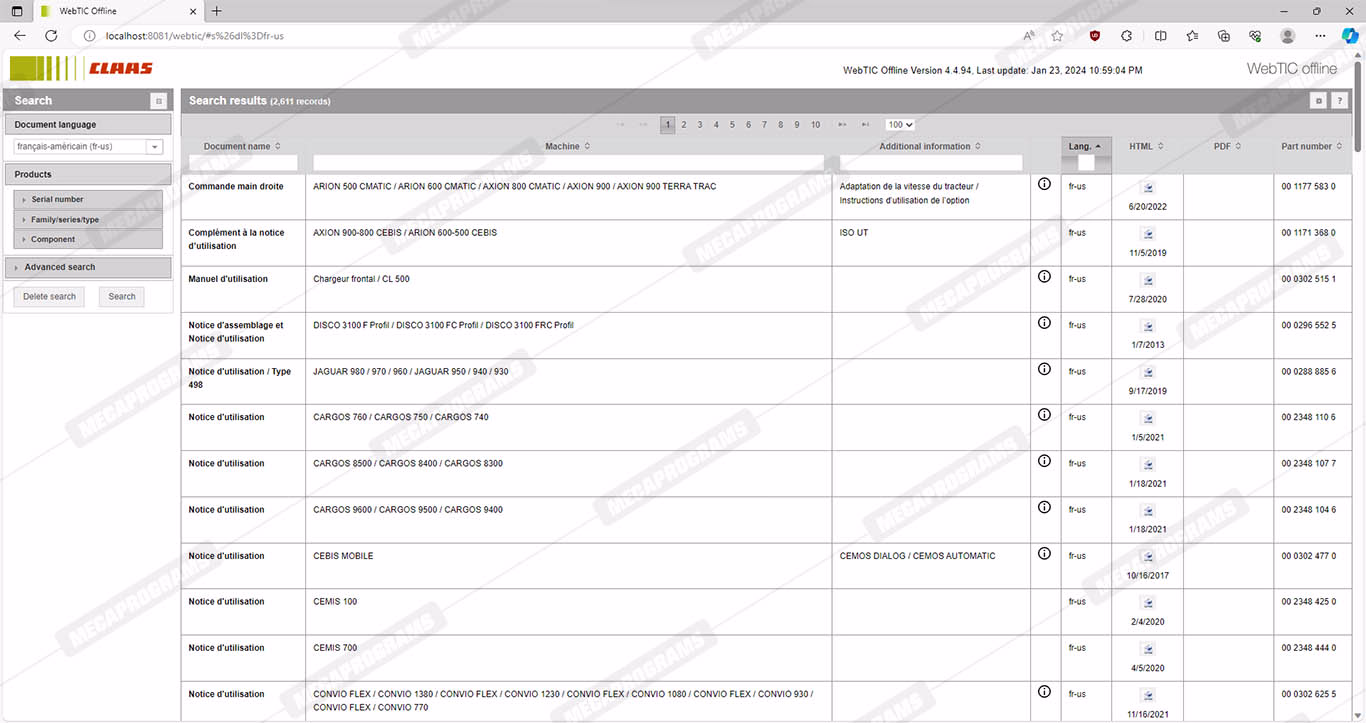This screenshot has height=723, width=1366.
Task: Click the help question mark icon
Action: (1339, 101)
